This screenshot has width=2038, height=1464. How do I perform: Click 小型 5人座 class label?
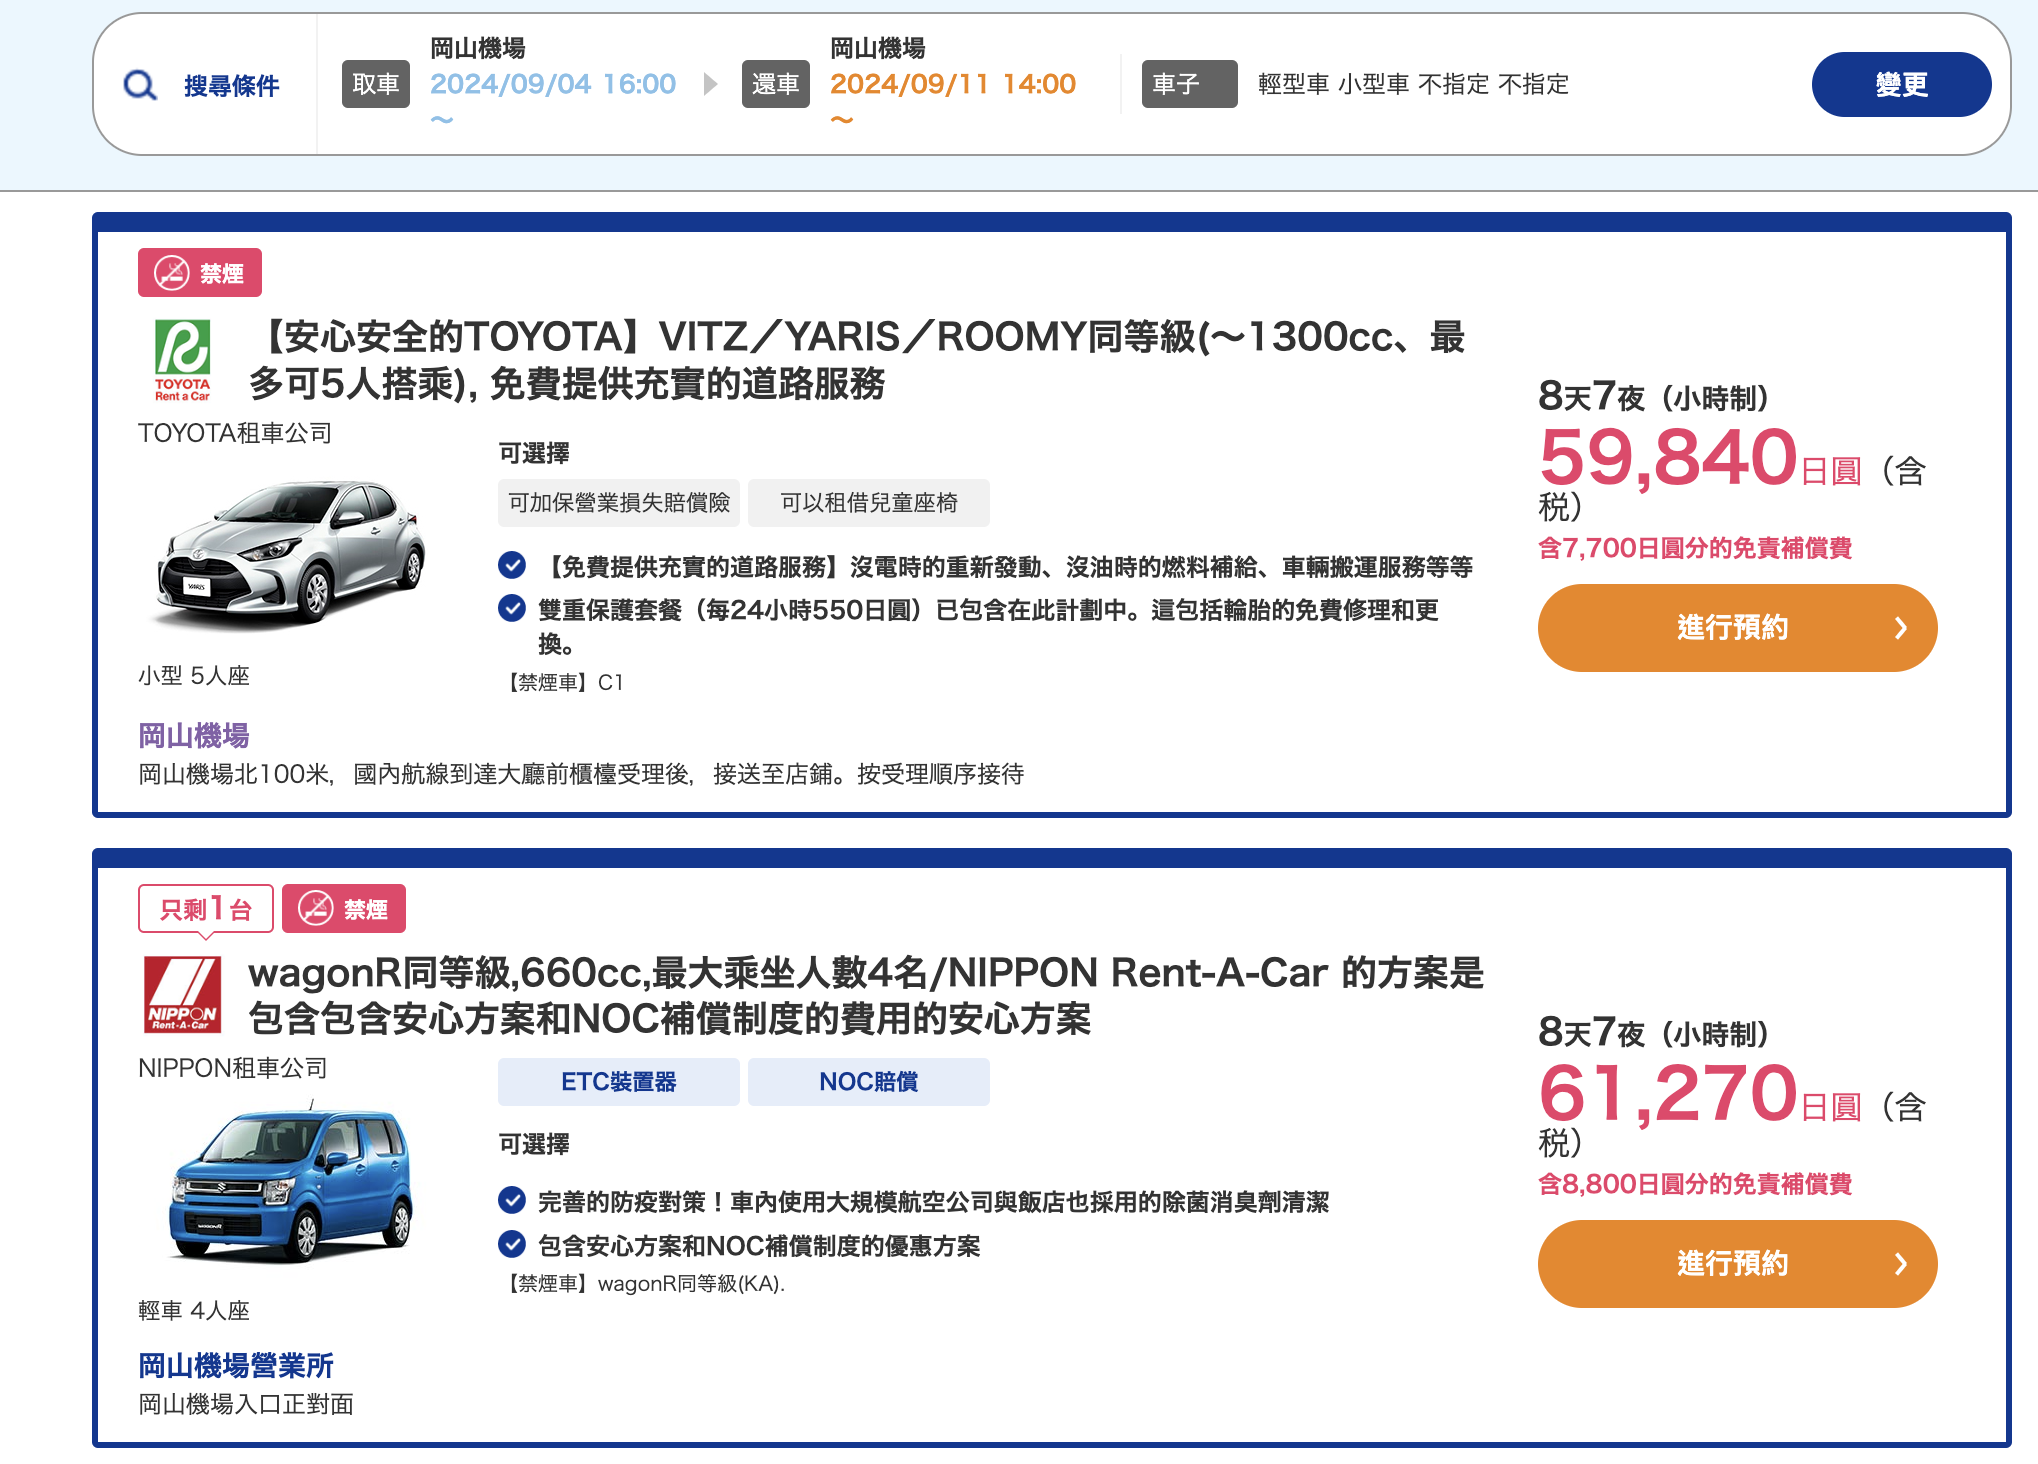tap(194, 676)
